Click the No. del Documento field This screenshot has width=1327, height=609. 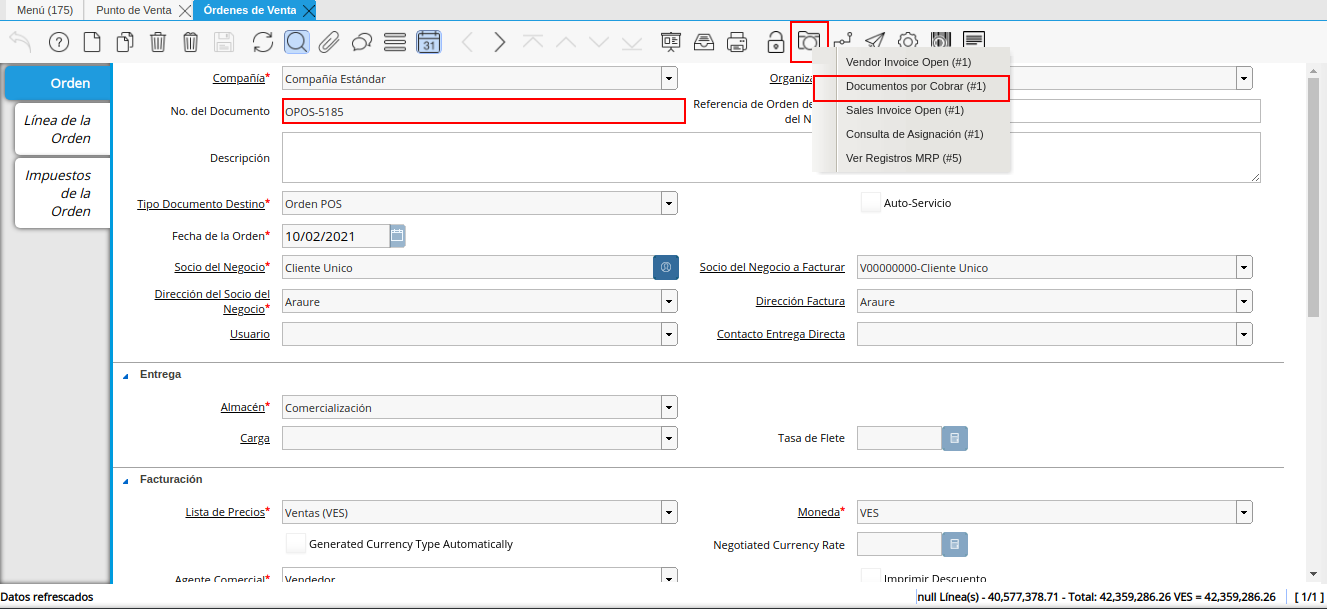point(483,111)
